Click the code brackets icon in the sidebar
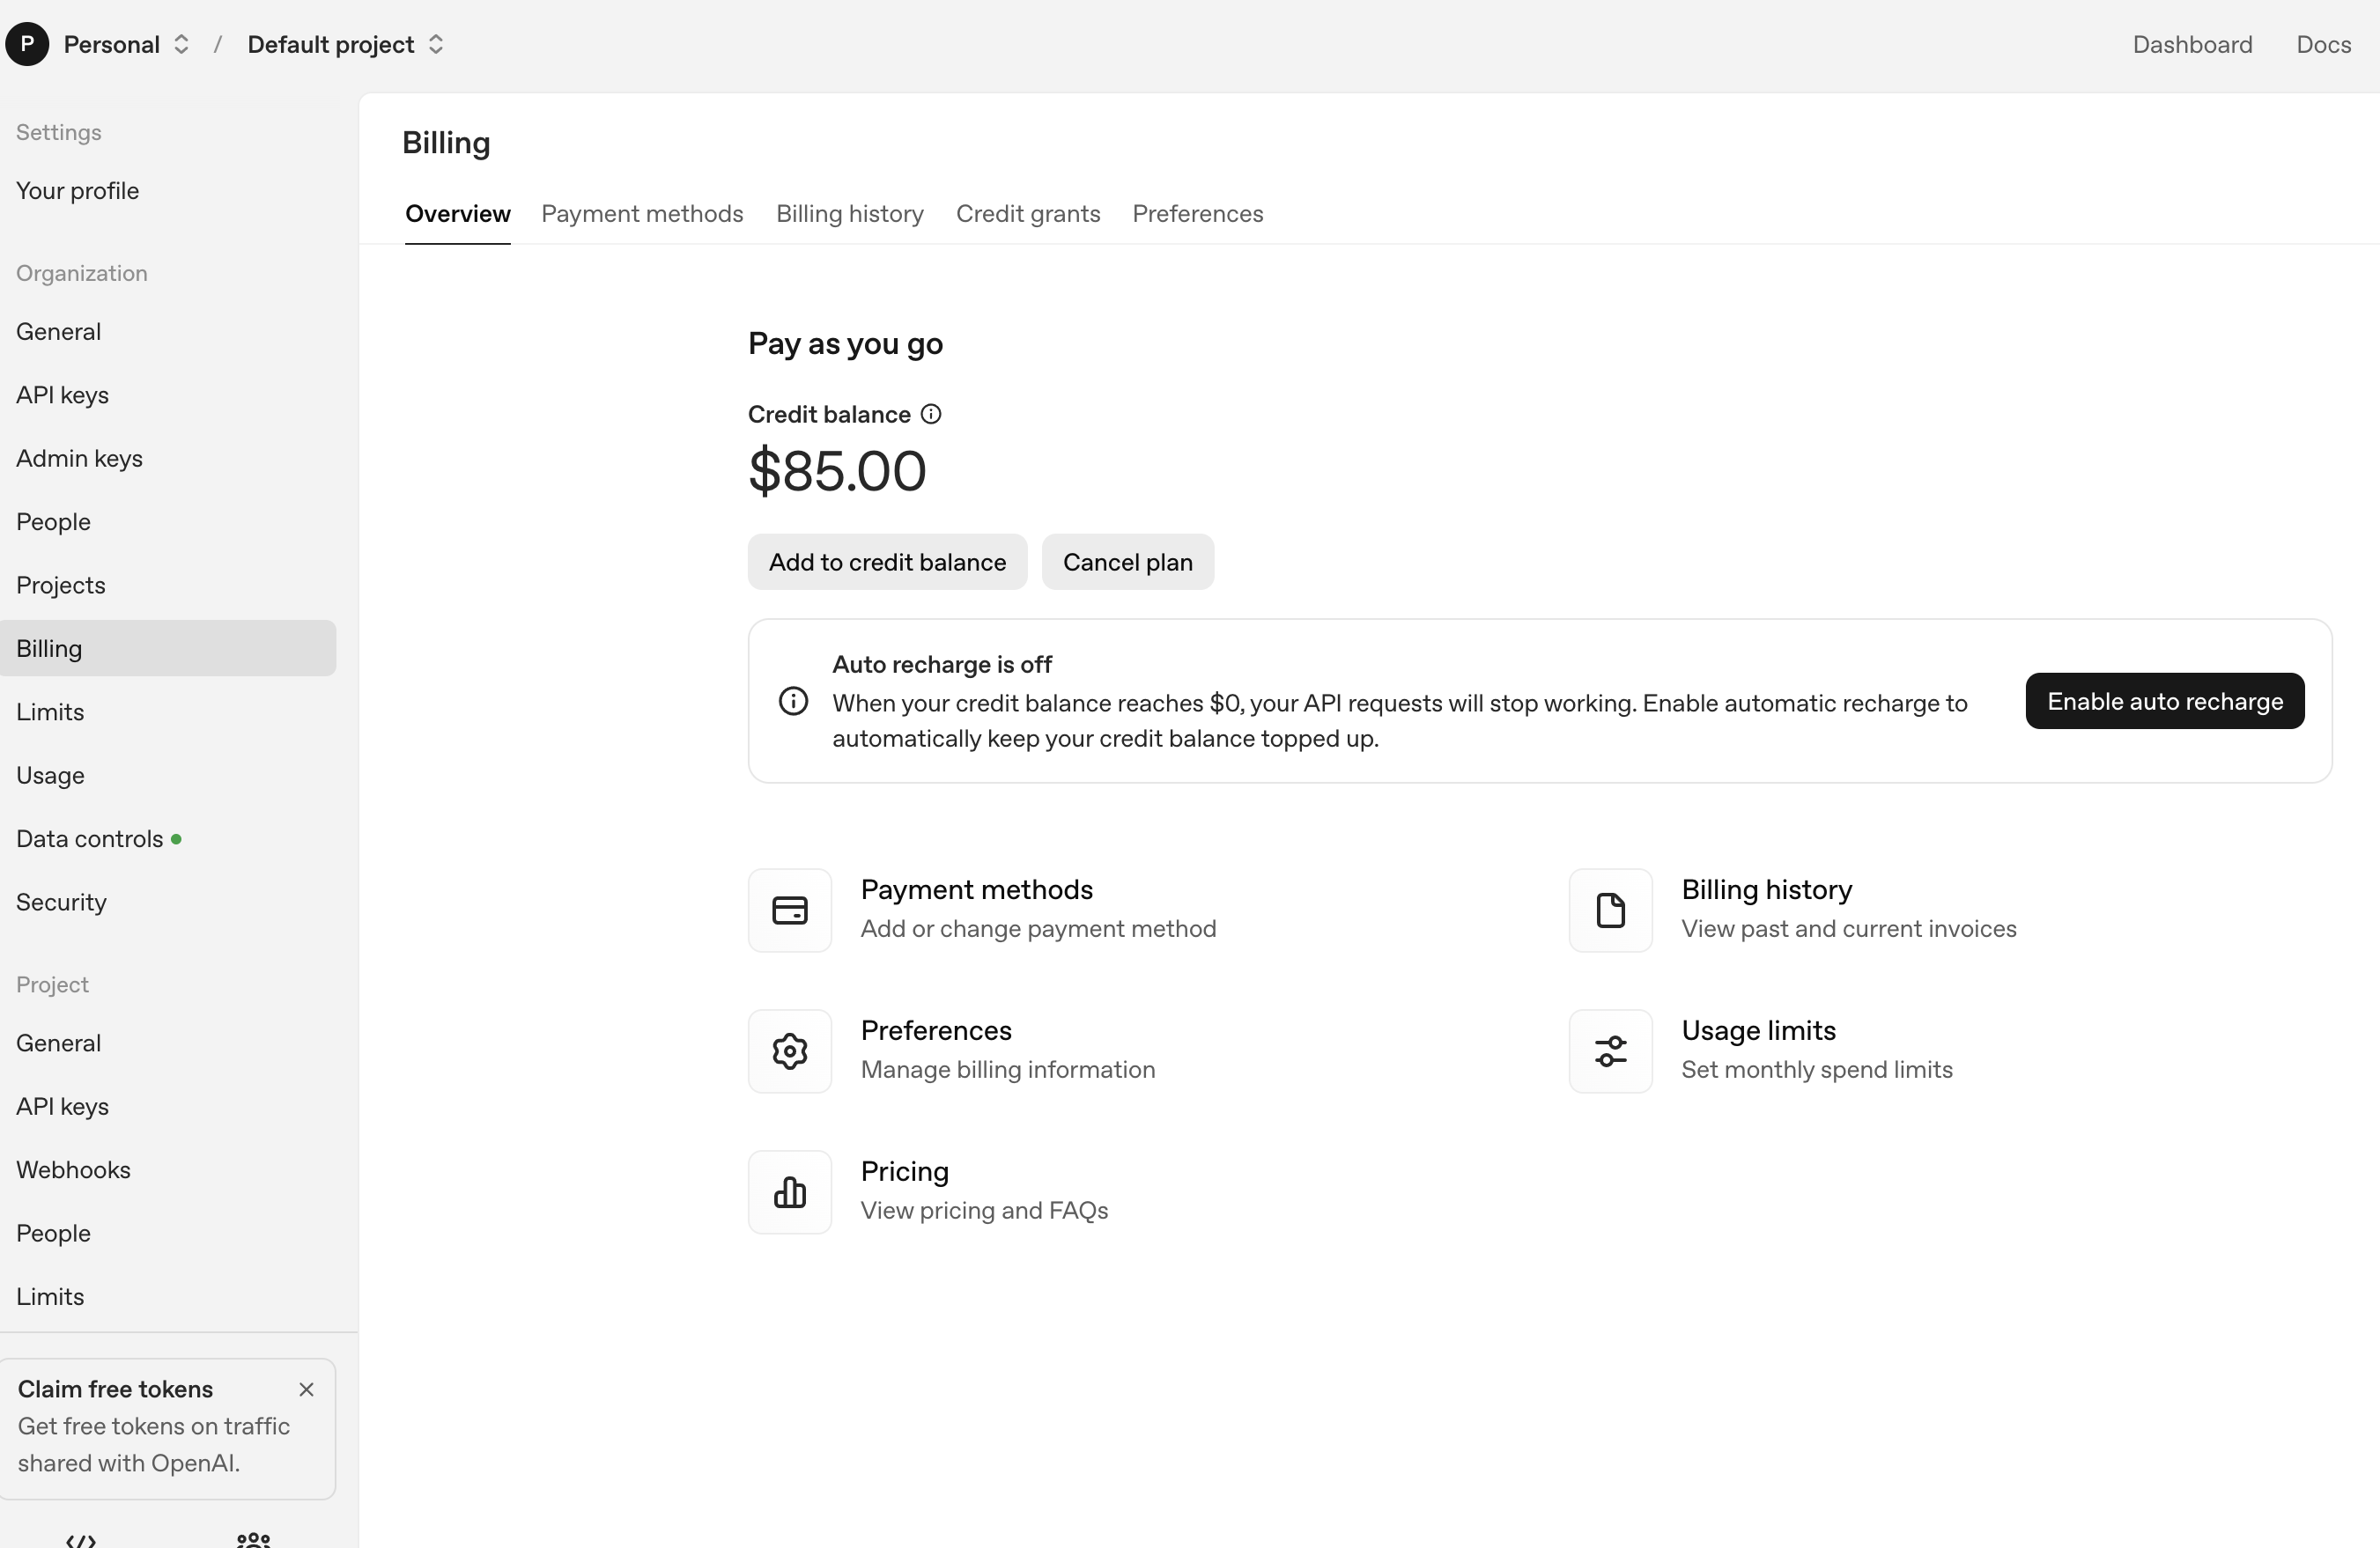 click(81, 1540)
